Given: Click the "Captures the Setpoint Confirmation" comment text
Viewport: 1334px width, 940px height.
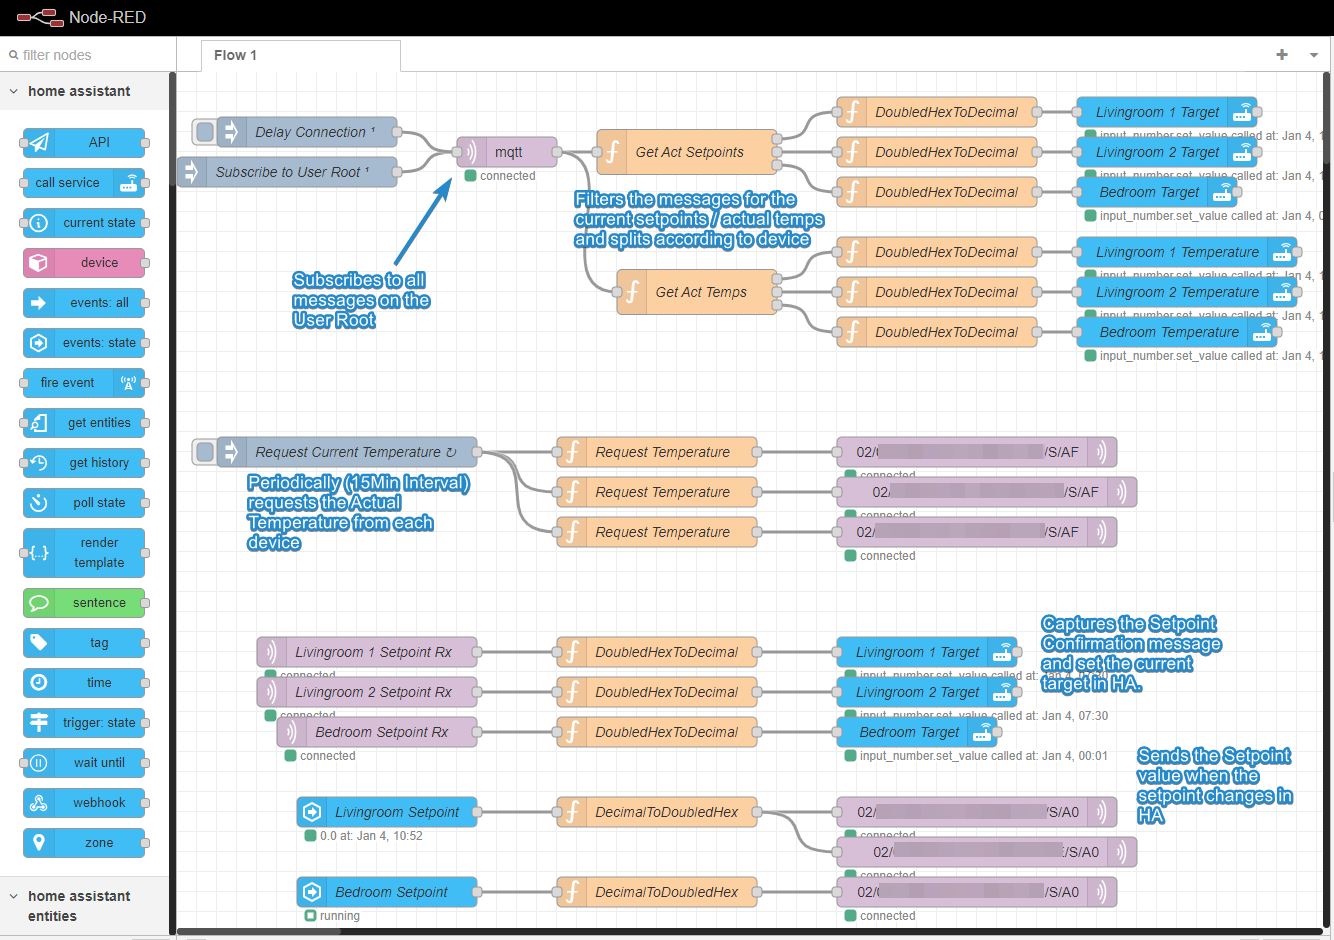Looking at the screenshot, I should click(1131, 653).
